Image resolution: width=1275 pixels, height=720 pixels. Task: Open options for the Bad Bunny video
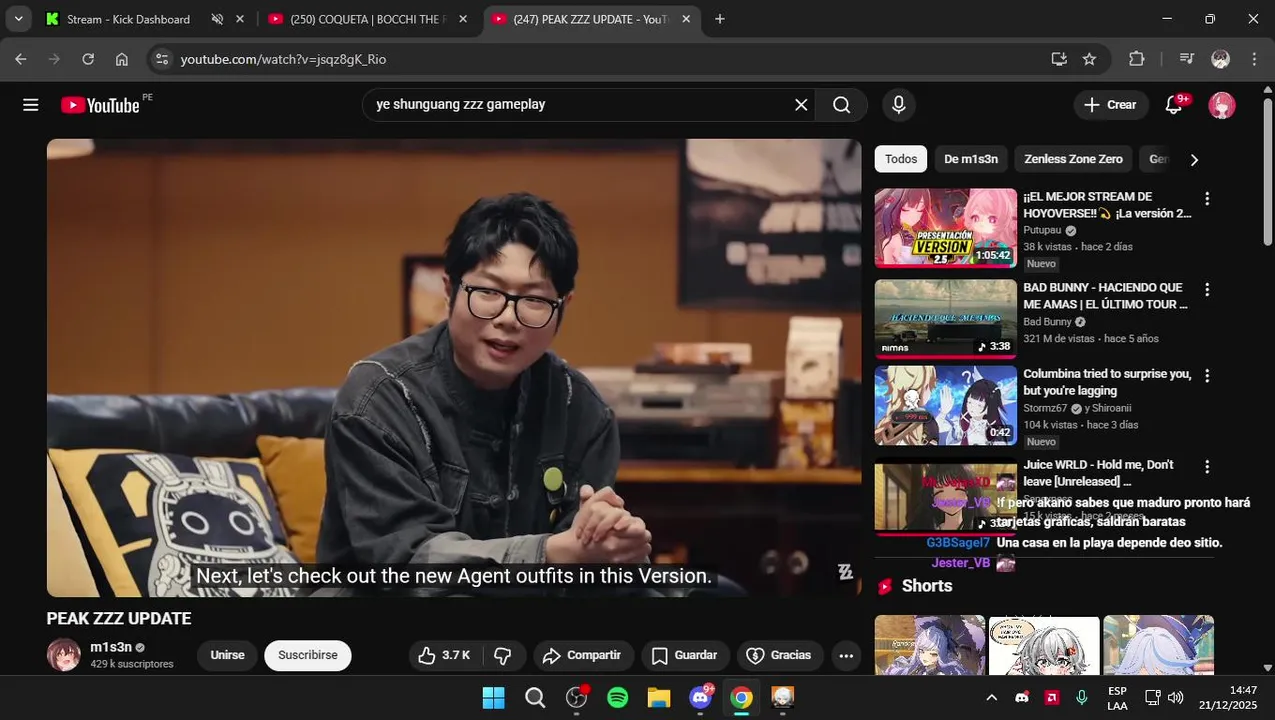pyautogui.click(x=1207, y=290)
